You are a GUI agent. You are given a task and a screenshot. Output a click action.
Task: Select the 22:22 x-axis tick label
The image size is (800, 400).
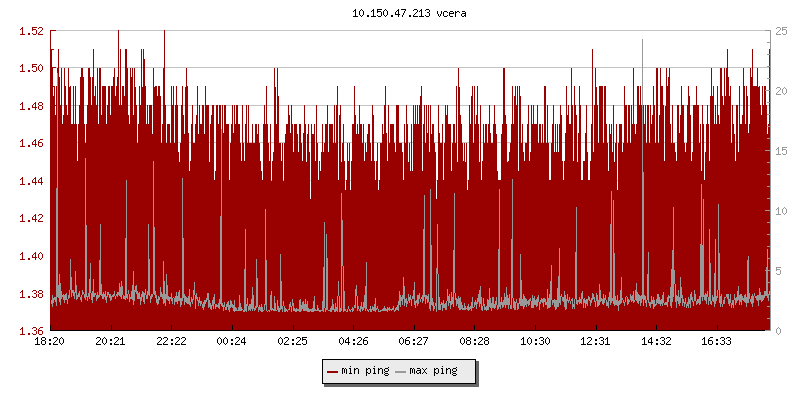[x=171, y=341]
